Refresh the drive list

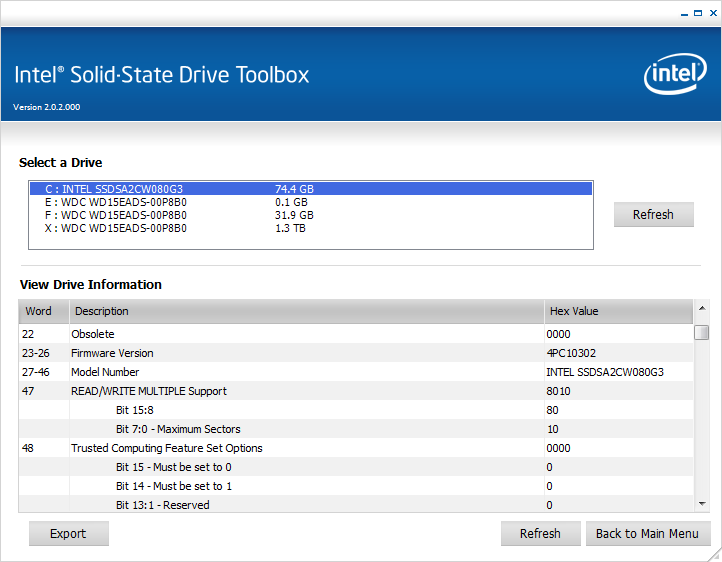(653, 215)
